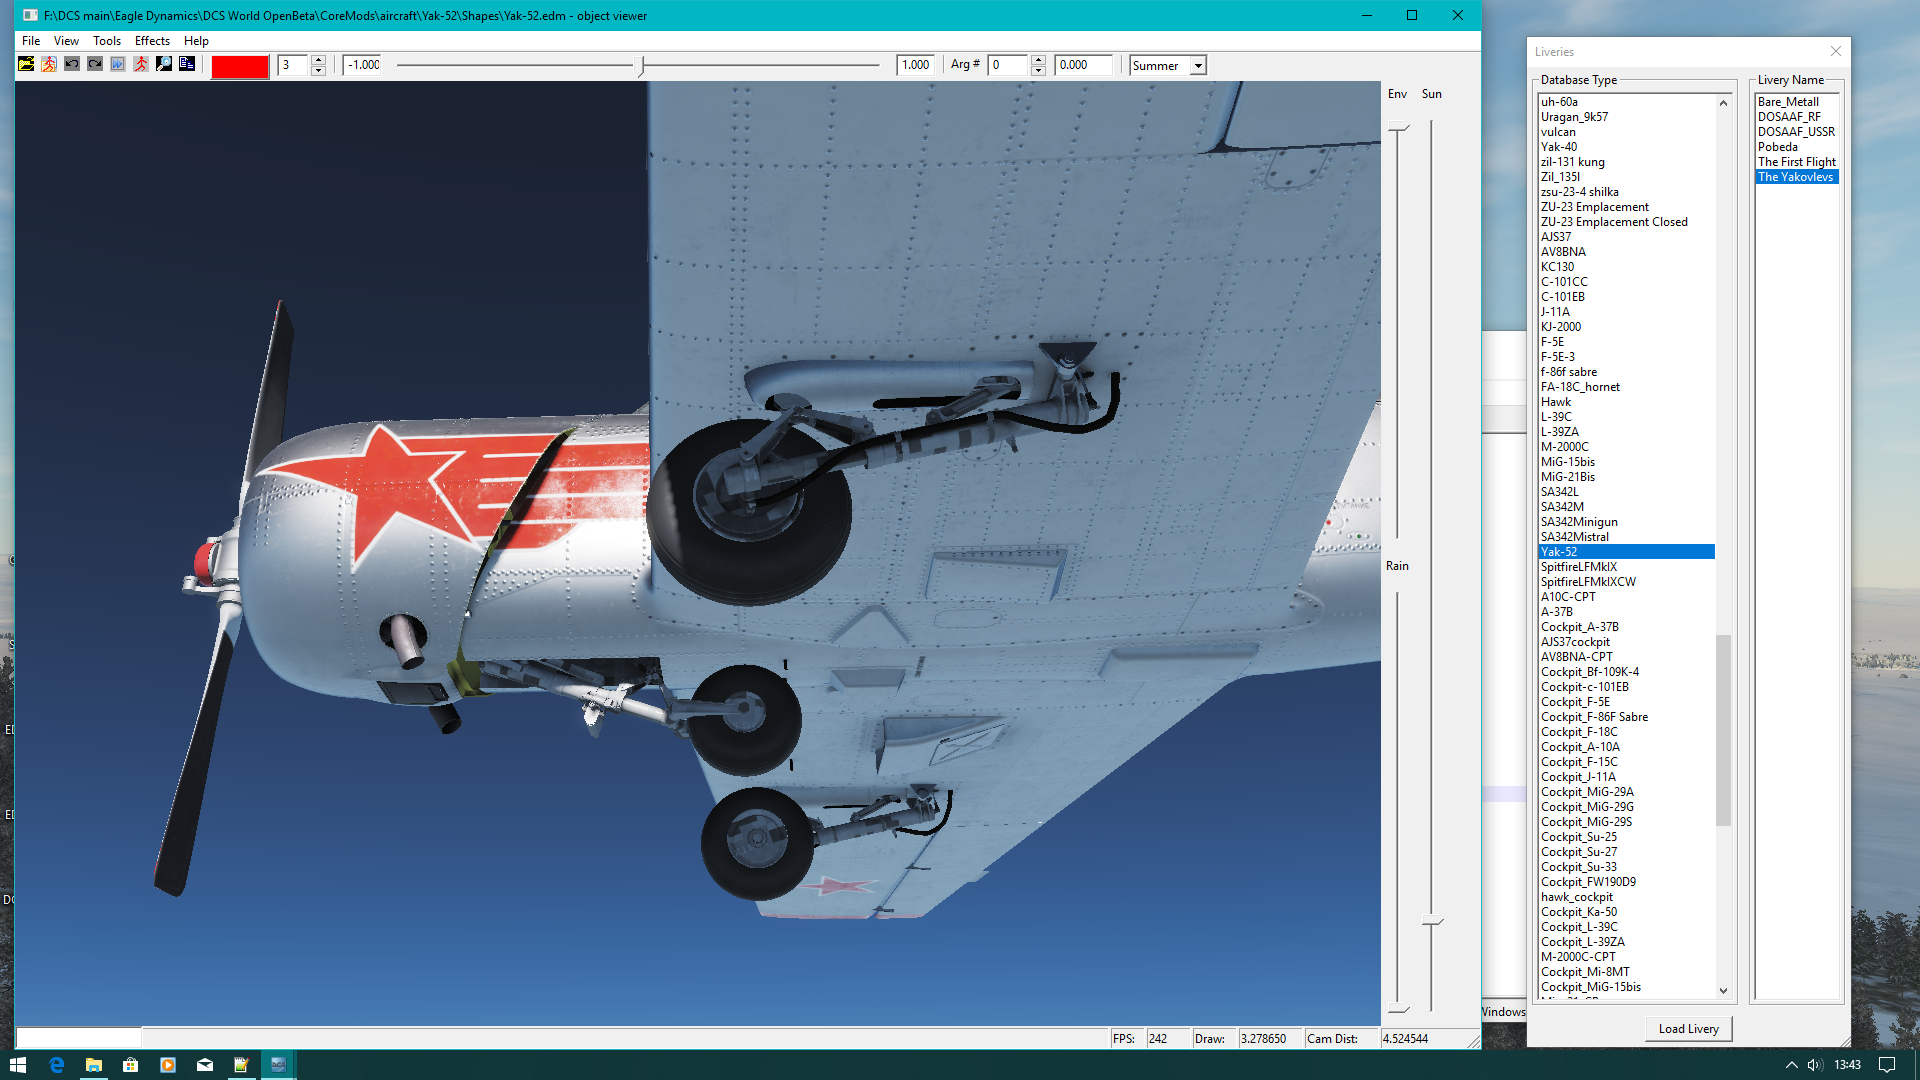The width and height of the screenshot is (1920, 1080).
Task: Click the document list toolbar icon
Action: tap(187, 65)
